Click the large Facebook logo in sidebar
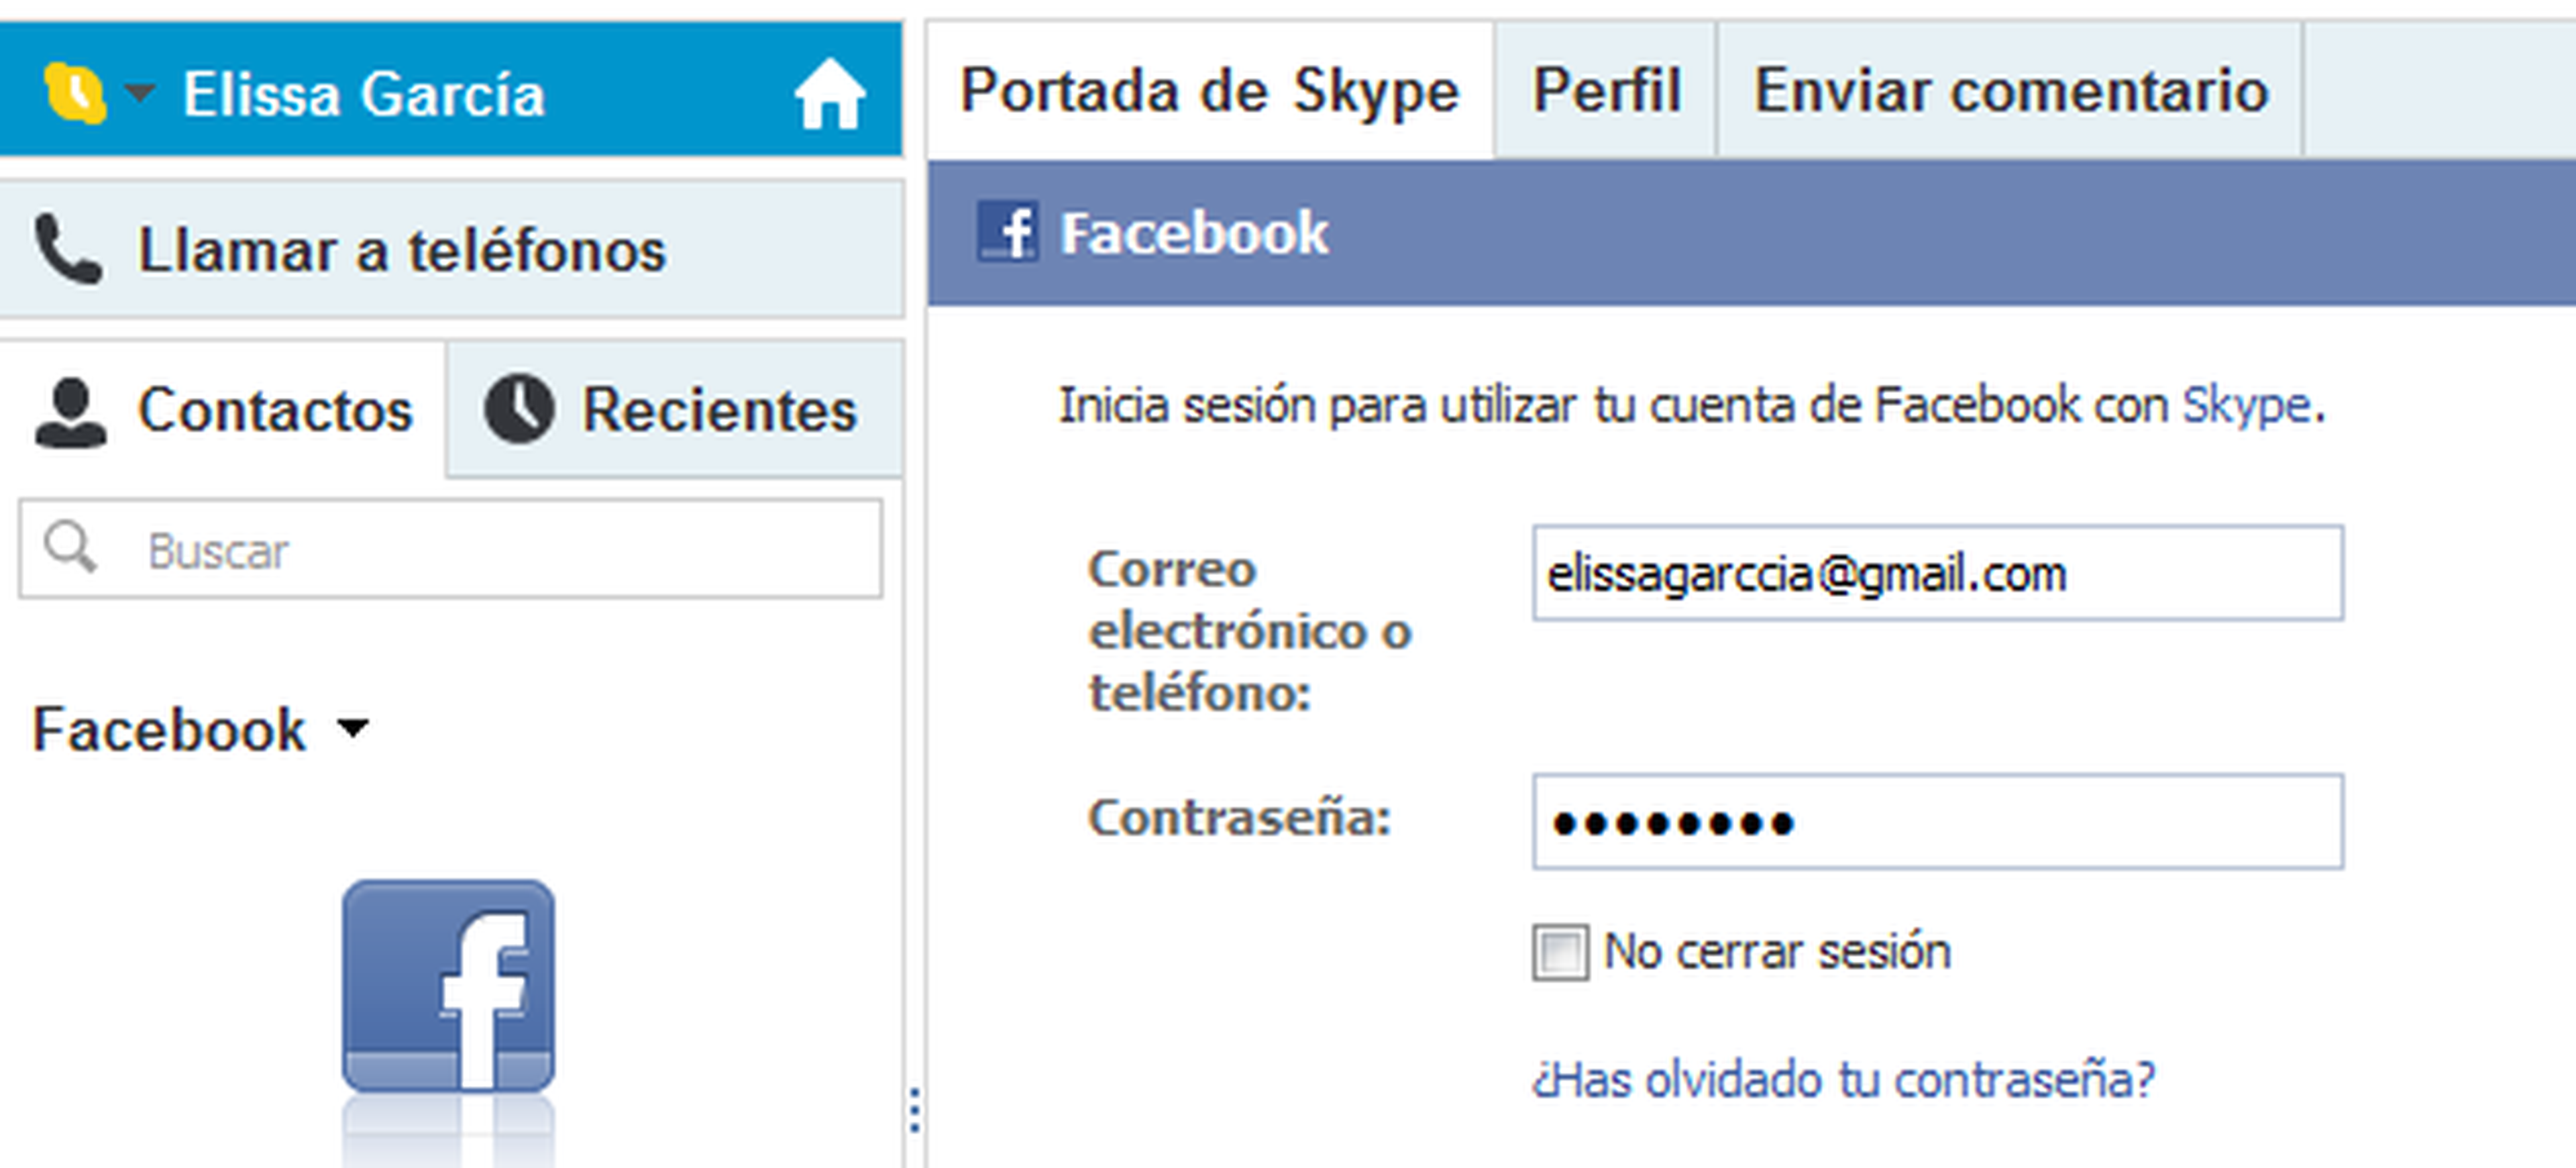The width and height of the screenshot is (2576, 1168). [448, 986]
